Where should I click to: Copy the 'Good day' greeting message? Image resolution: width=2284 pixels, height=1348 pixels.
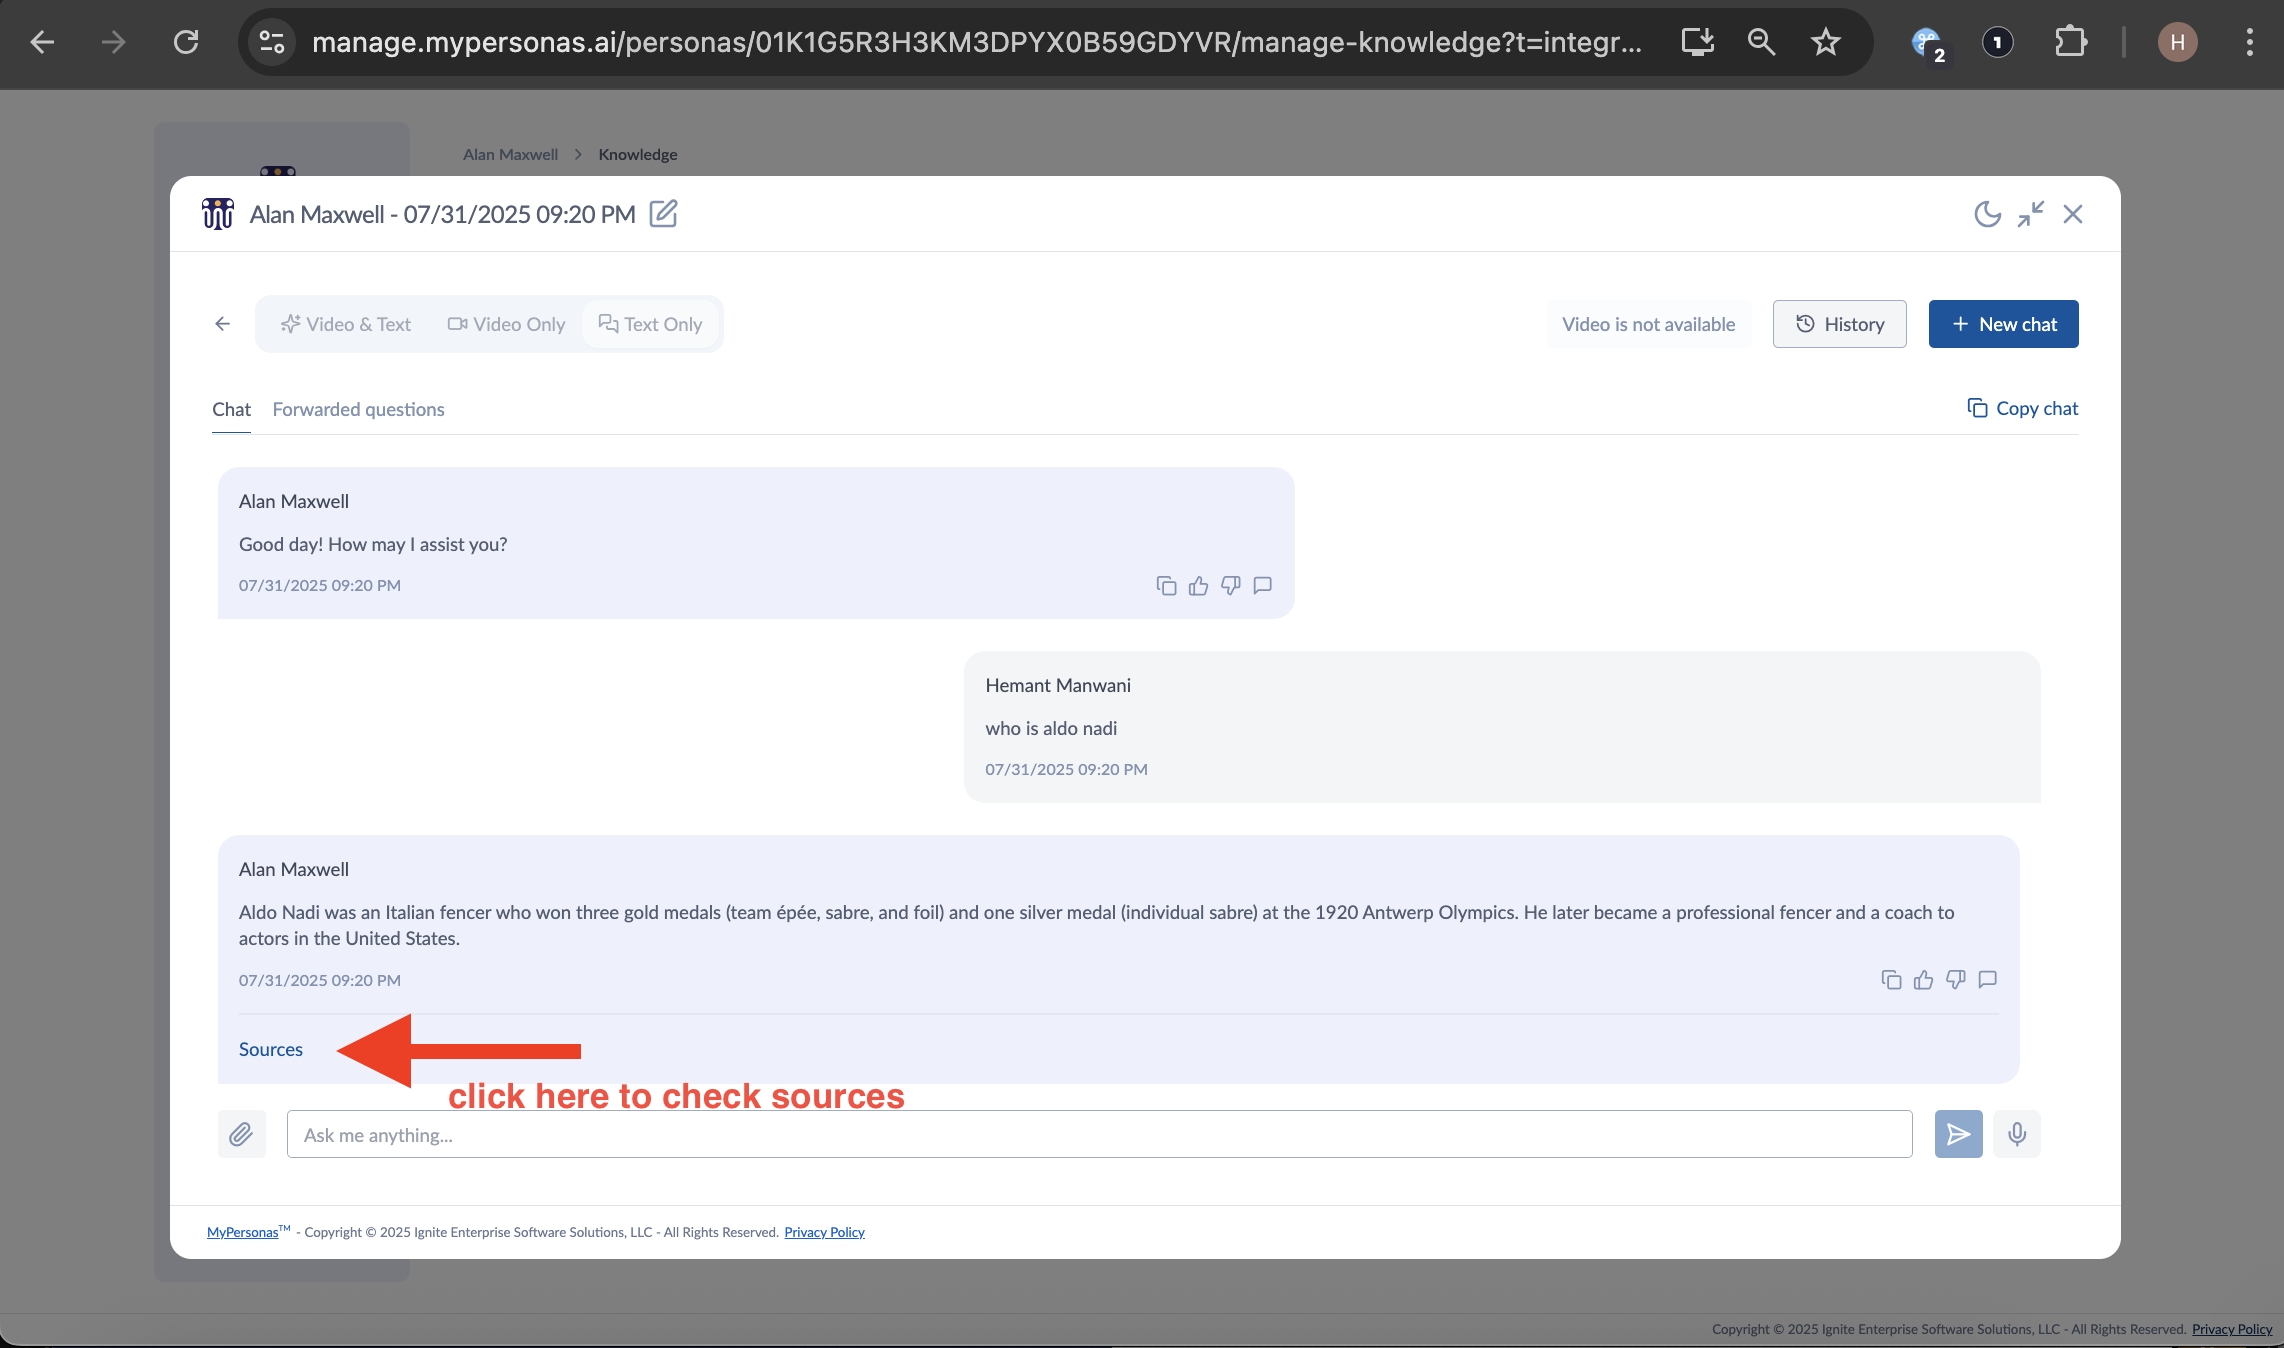click(x=1166, y=585)
